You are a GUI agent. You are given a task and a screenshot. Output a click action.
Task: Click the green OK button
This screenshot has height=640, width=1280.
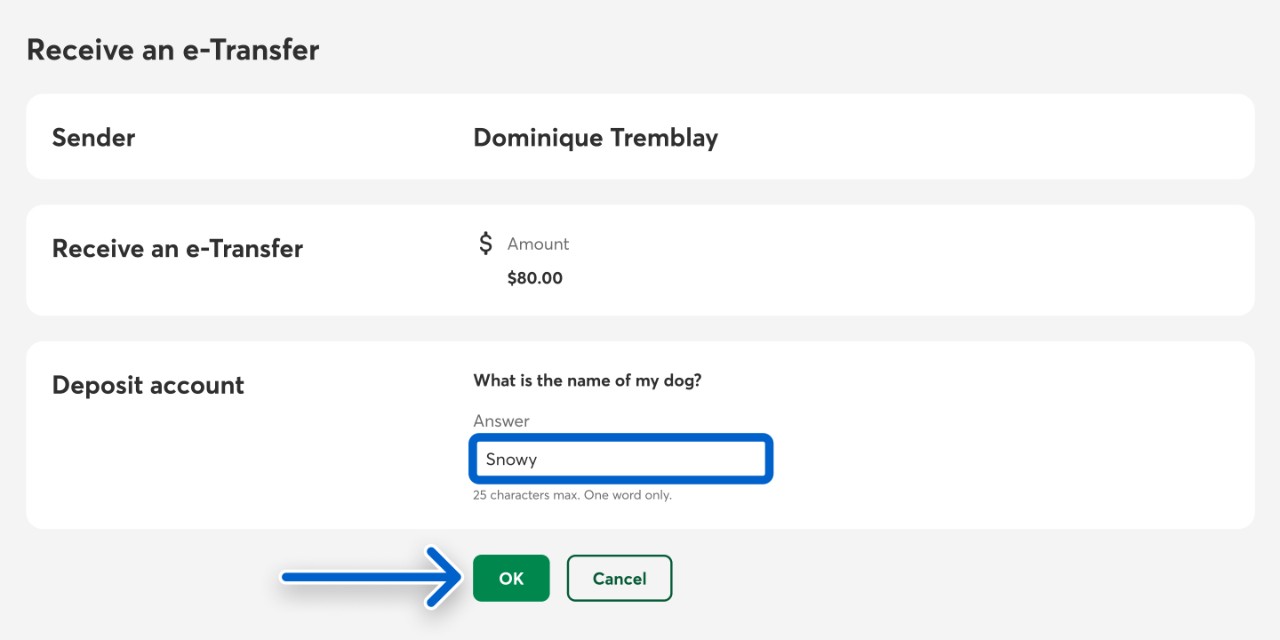click(x=511, y=578)
